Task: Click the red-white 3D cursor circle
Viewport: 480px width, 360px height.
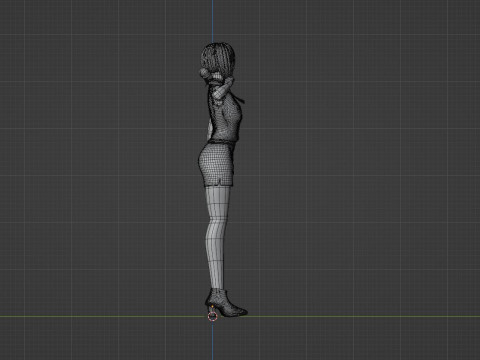Action: click(x=212, y=316)
